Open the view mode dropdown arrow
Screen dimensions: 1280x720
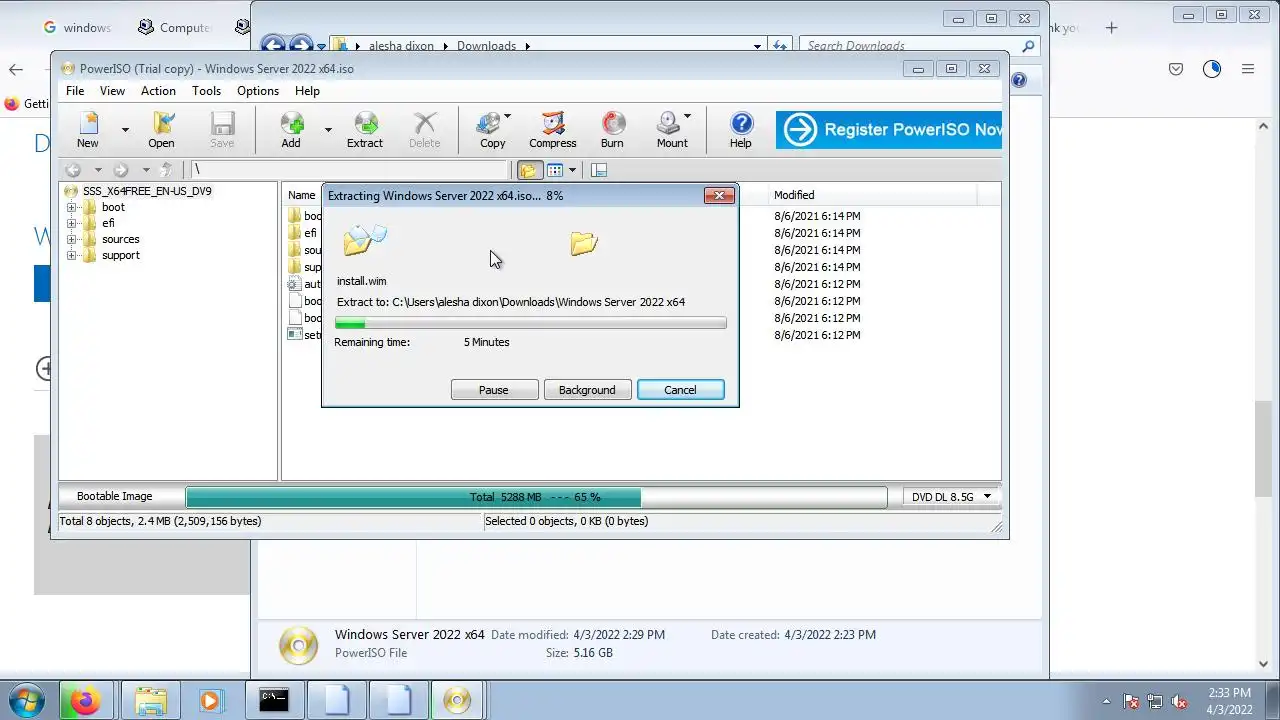[572, 170]
